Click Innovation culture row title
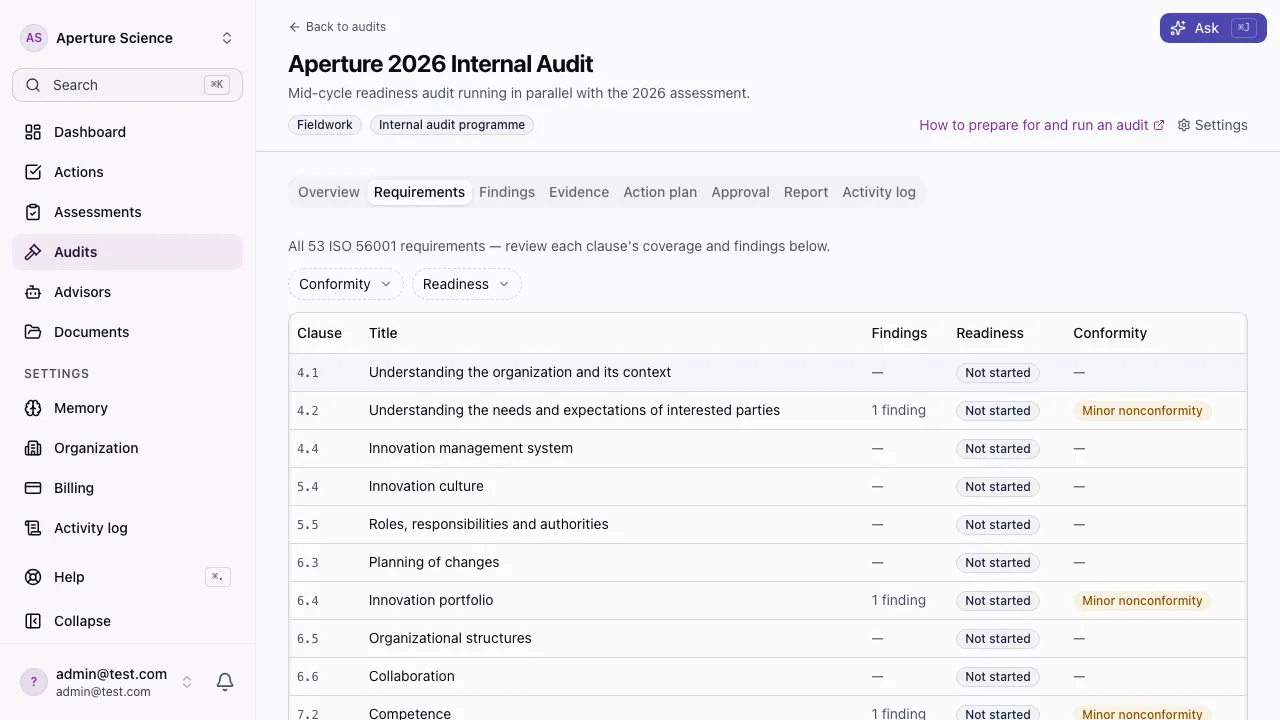Viewport: 1280px width, 720px height. 426,486
